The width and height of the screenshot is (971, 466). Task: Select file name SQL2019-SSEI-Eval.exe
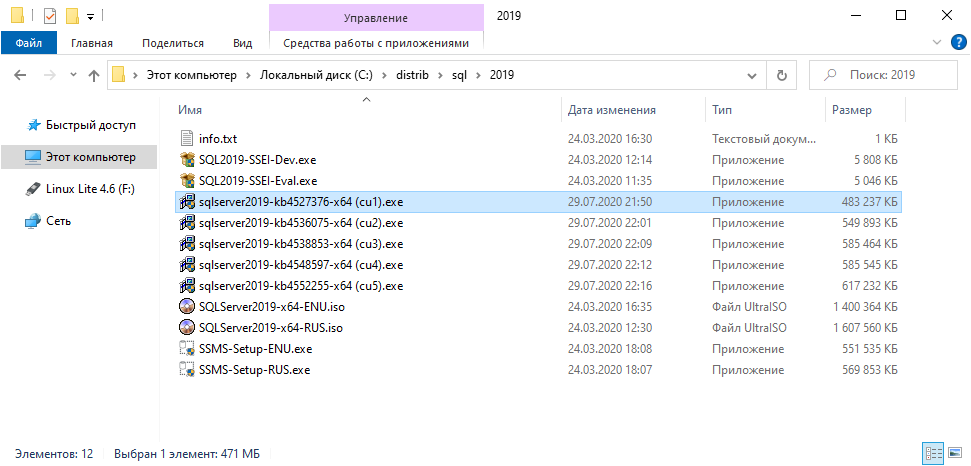click(x=258, y=181)
